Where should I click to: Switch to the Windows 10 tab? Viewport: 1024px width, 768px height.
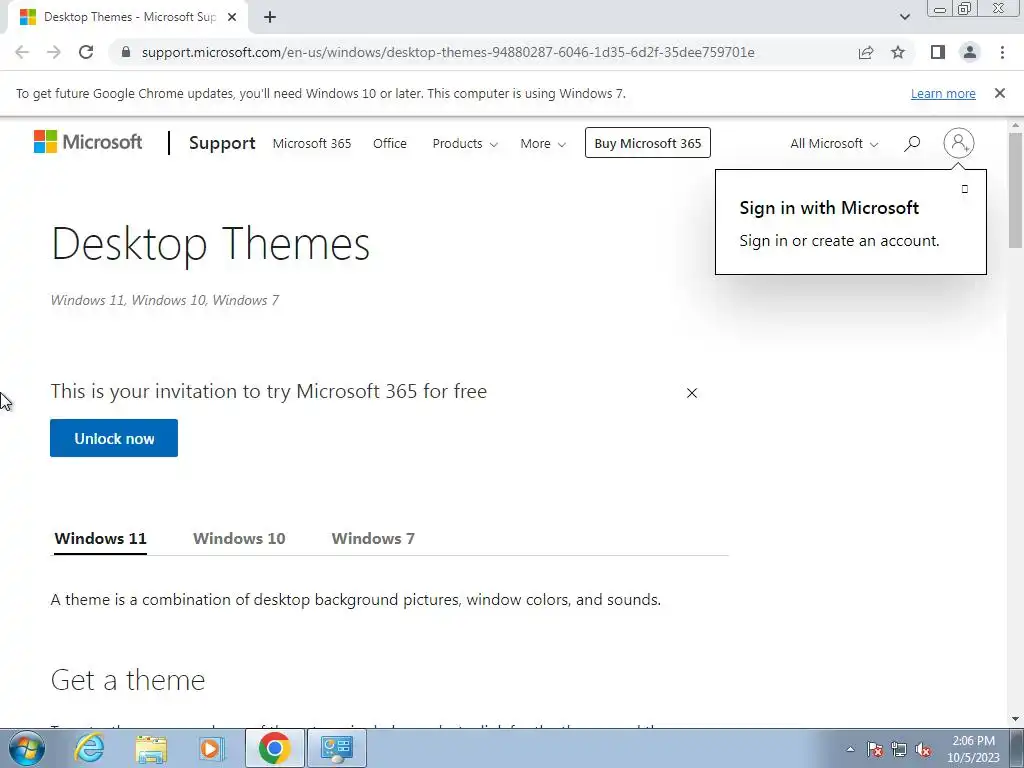239,539
